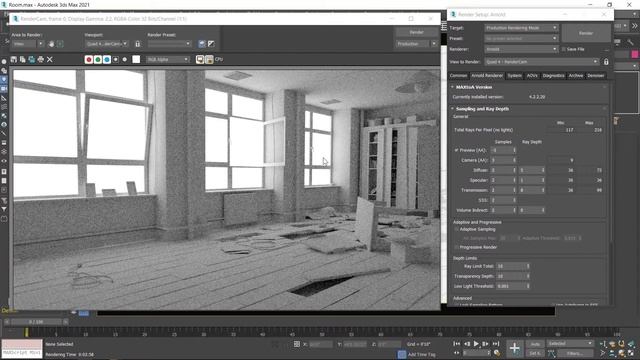Copy the rendered image to clipboard

[22, 60]
